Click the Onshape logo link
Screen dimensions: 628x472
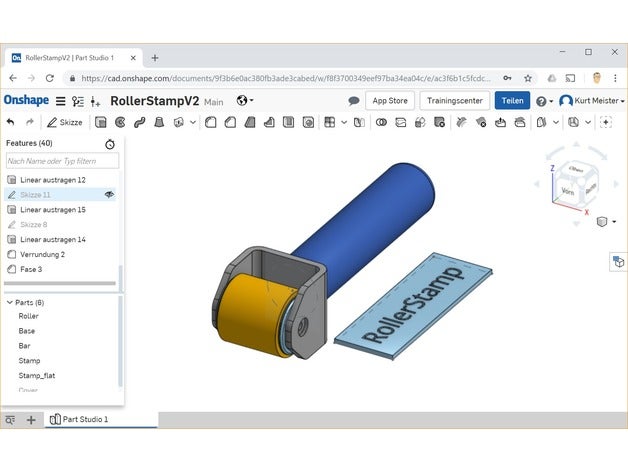point(26,100)
